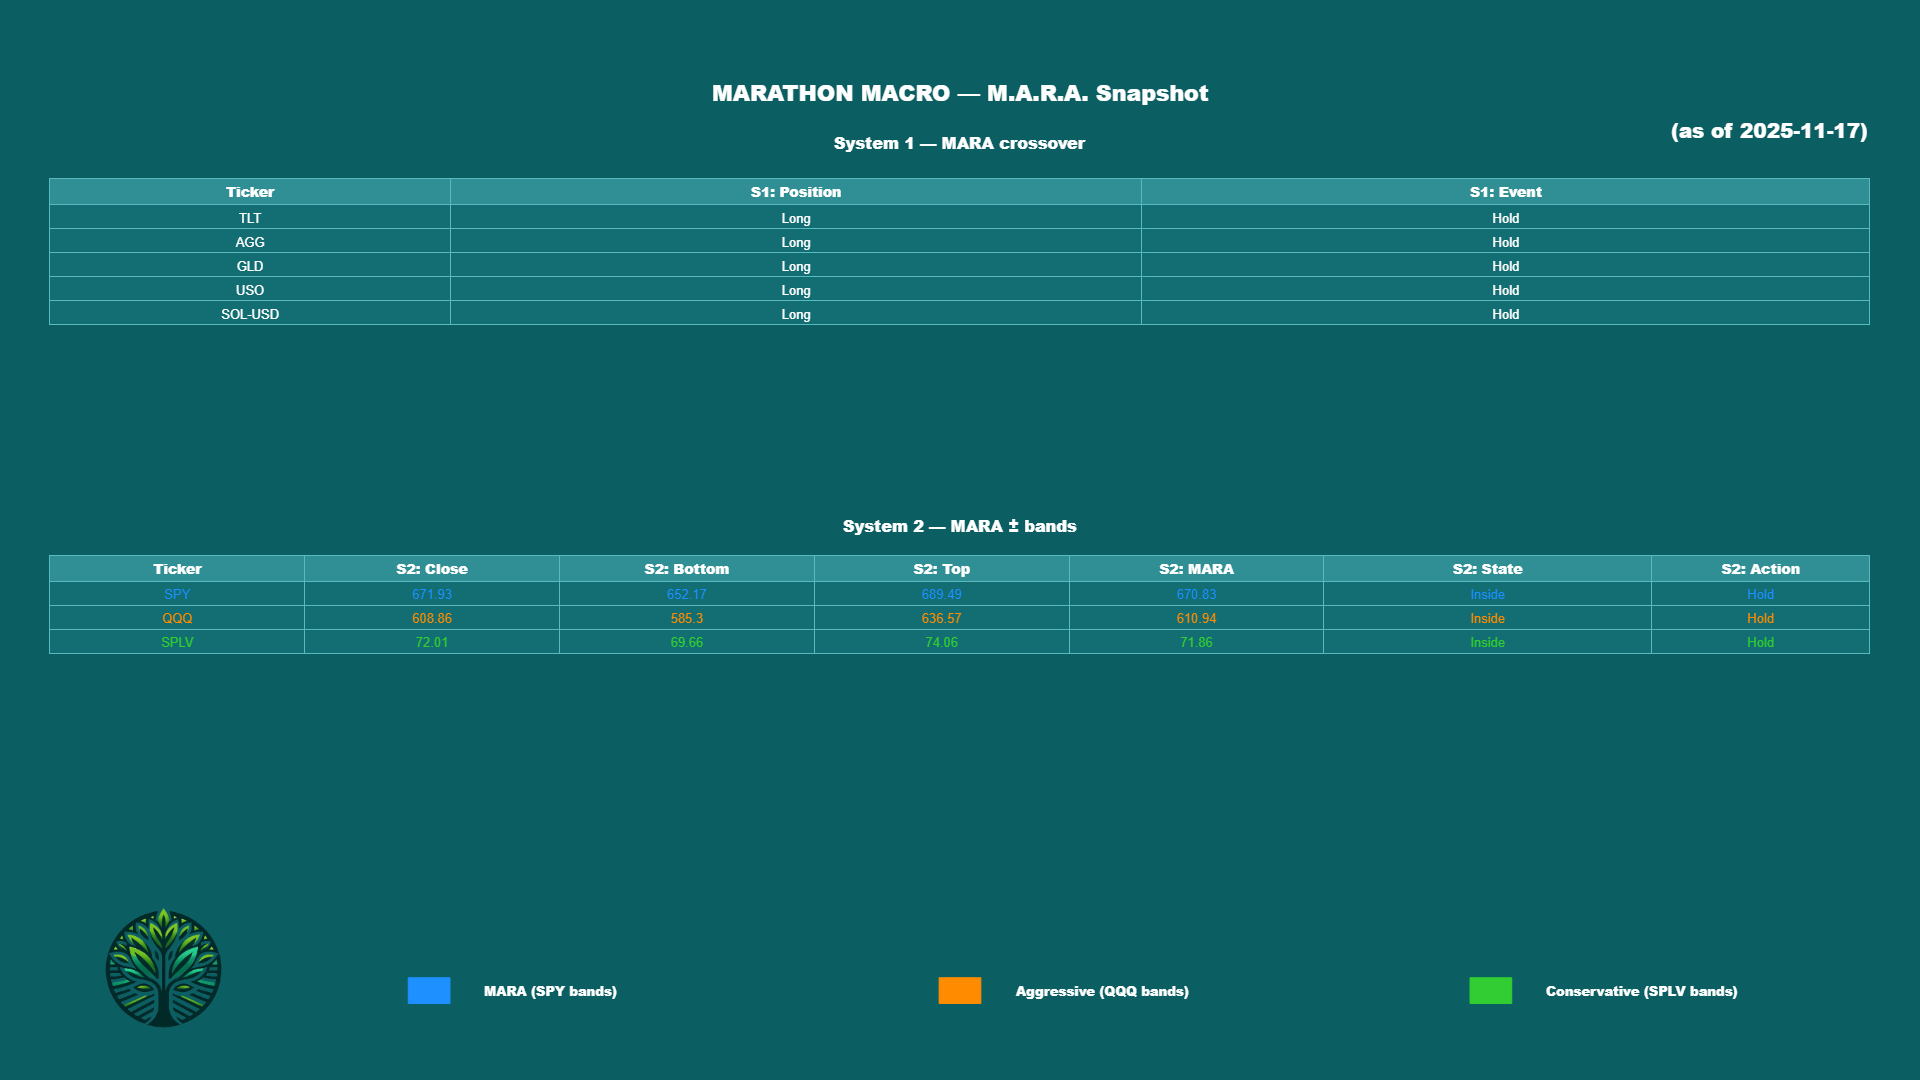
Task: Click the S2: State column header
Action: pyautogui.click(x=1487, y=569)
